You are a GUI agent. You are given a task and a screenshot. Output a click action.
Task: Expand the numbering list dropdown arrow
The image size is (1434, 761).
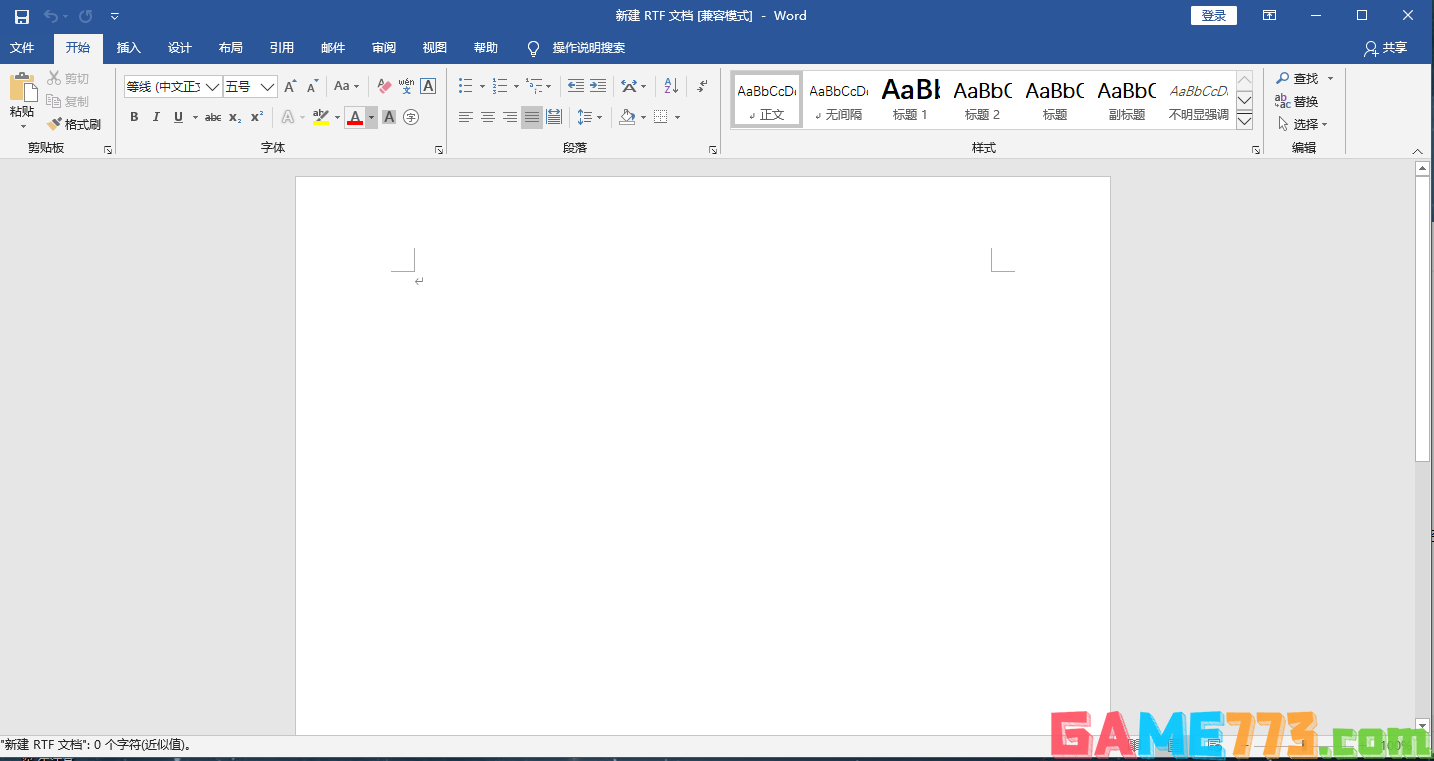coord(516,87)
